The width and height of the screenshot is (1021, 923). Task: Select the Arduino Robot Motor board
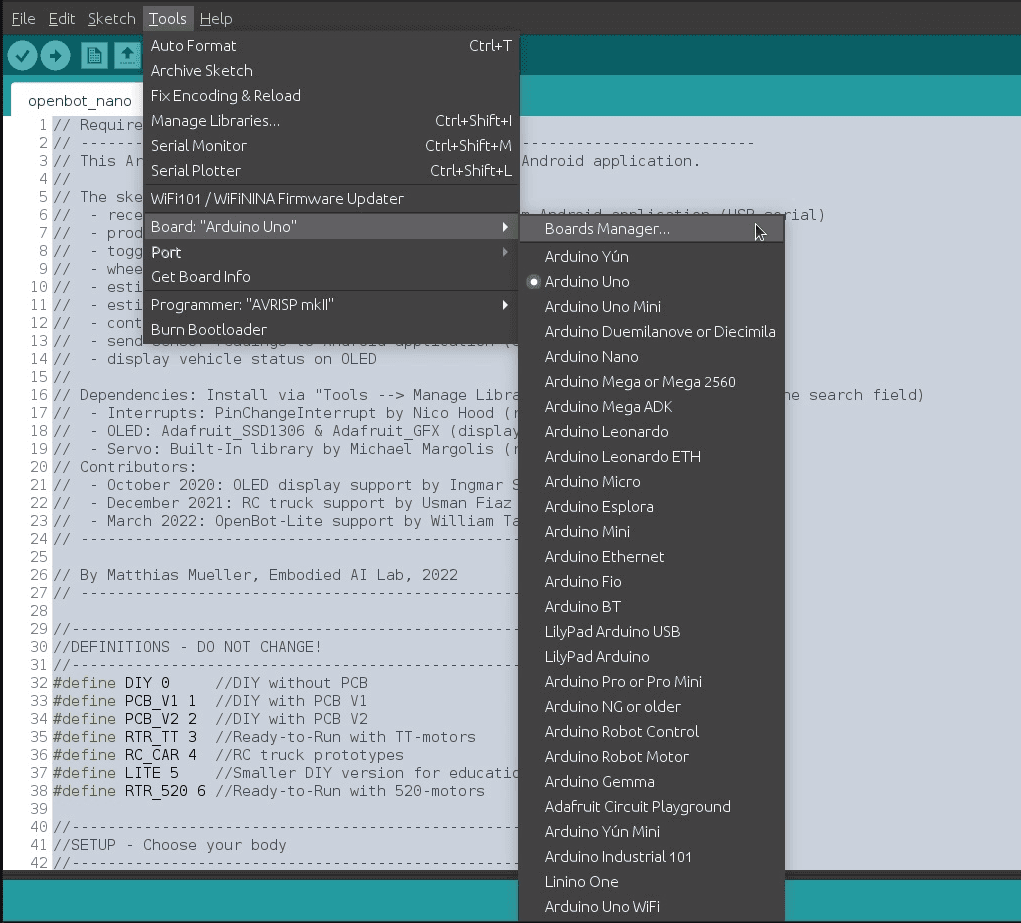[x=652, y=757]
